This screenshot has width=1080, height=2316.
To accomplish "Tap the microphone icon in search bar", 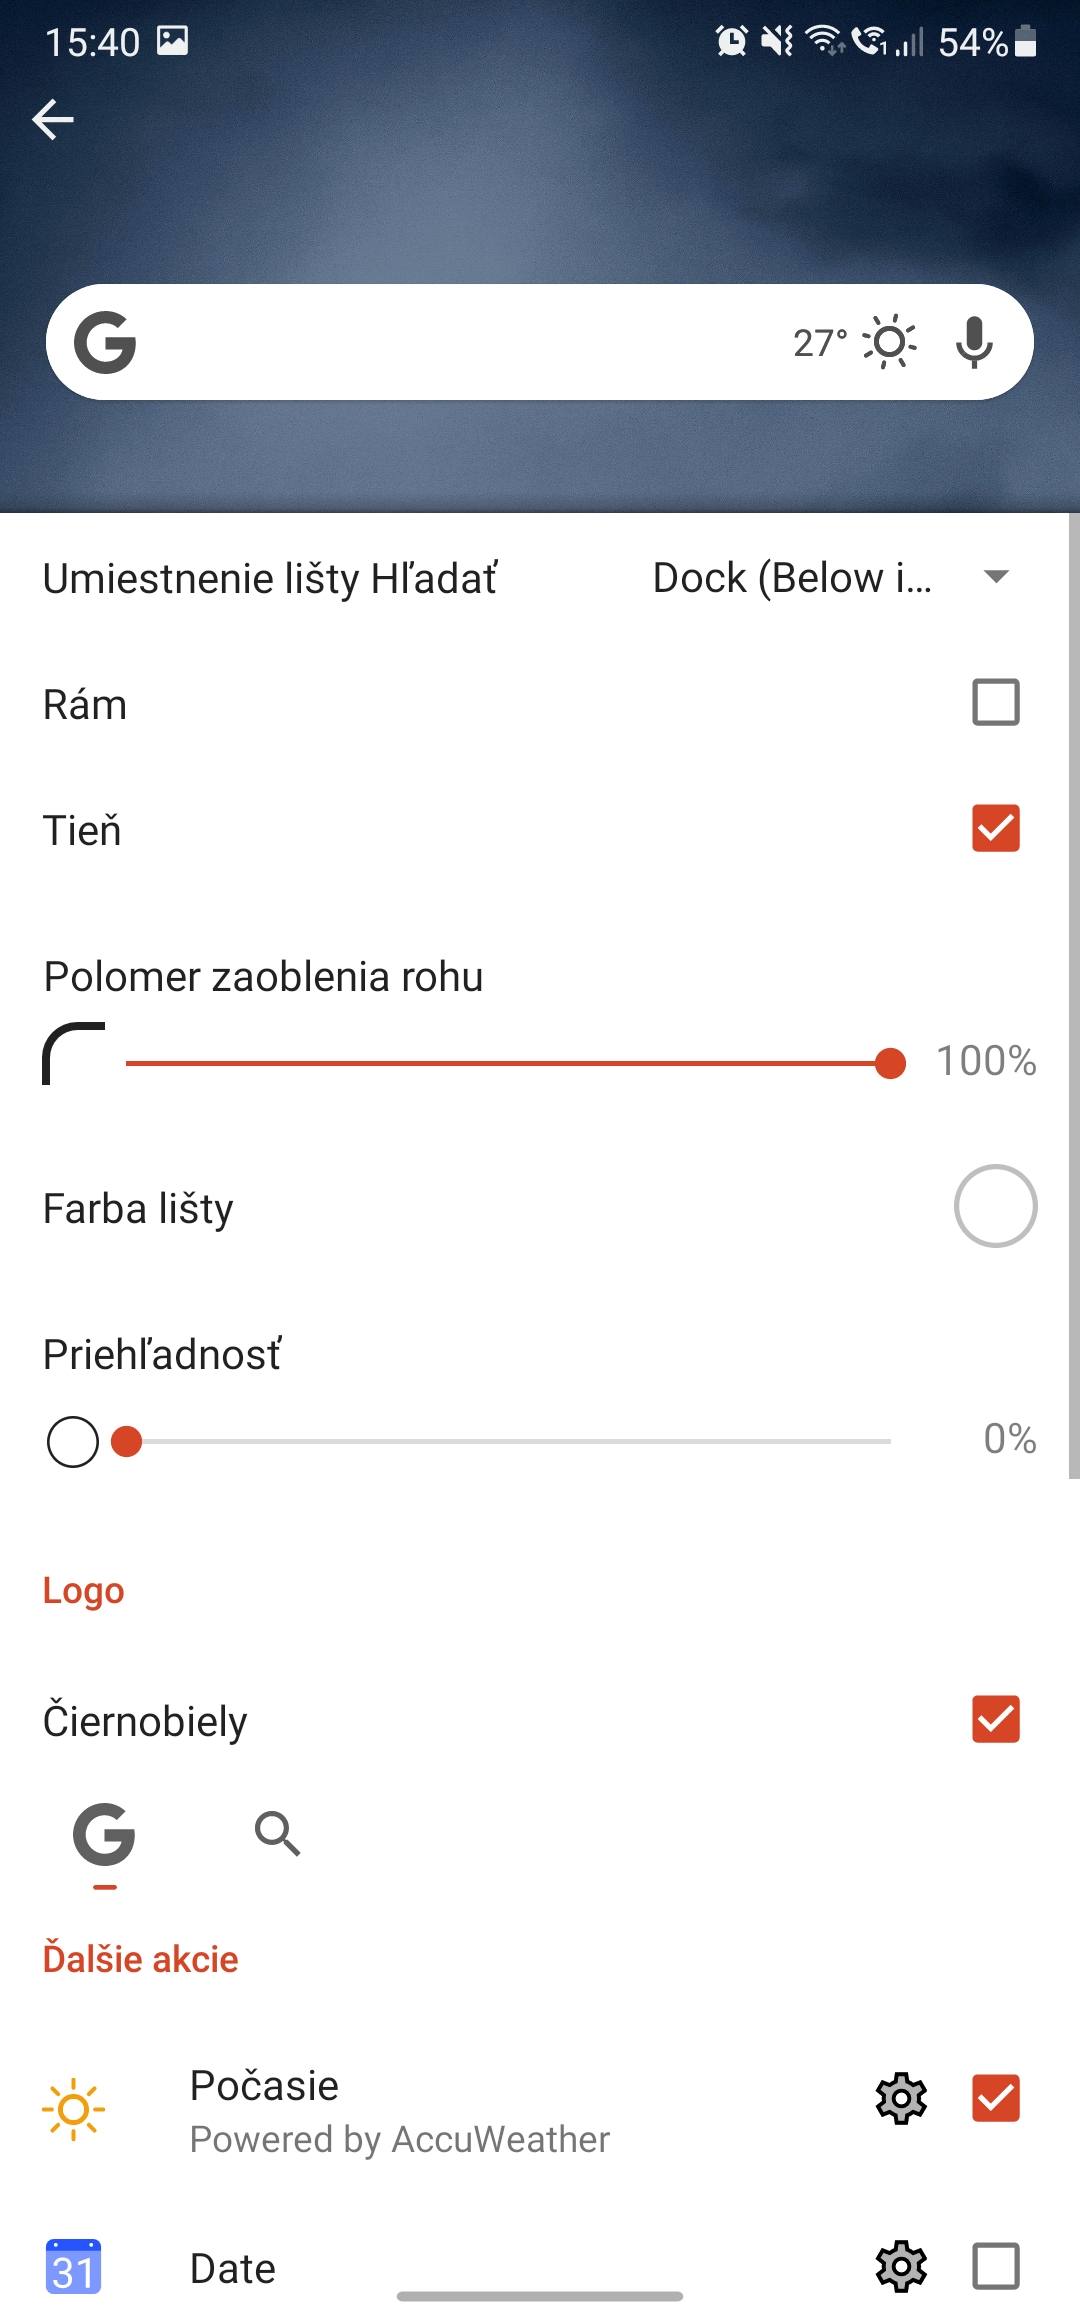I will pos(973,343).
